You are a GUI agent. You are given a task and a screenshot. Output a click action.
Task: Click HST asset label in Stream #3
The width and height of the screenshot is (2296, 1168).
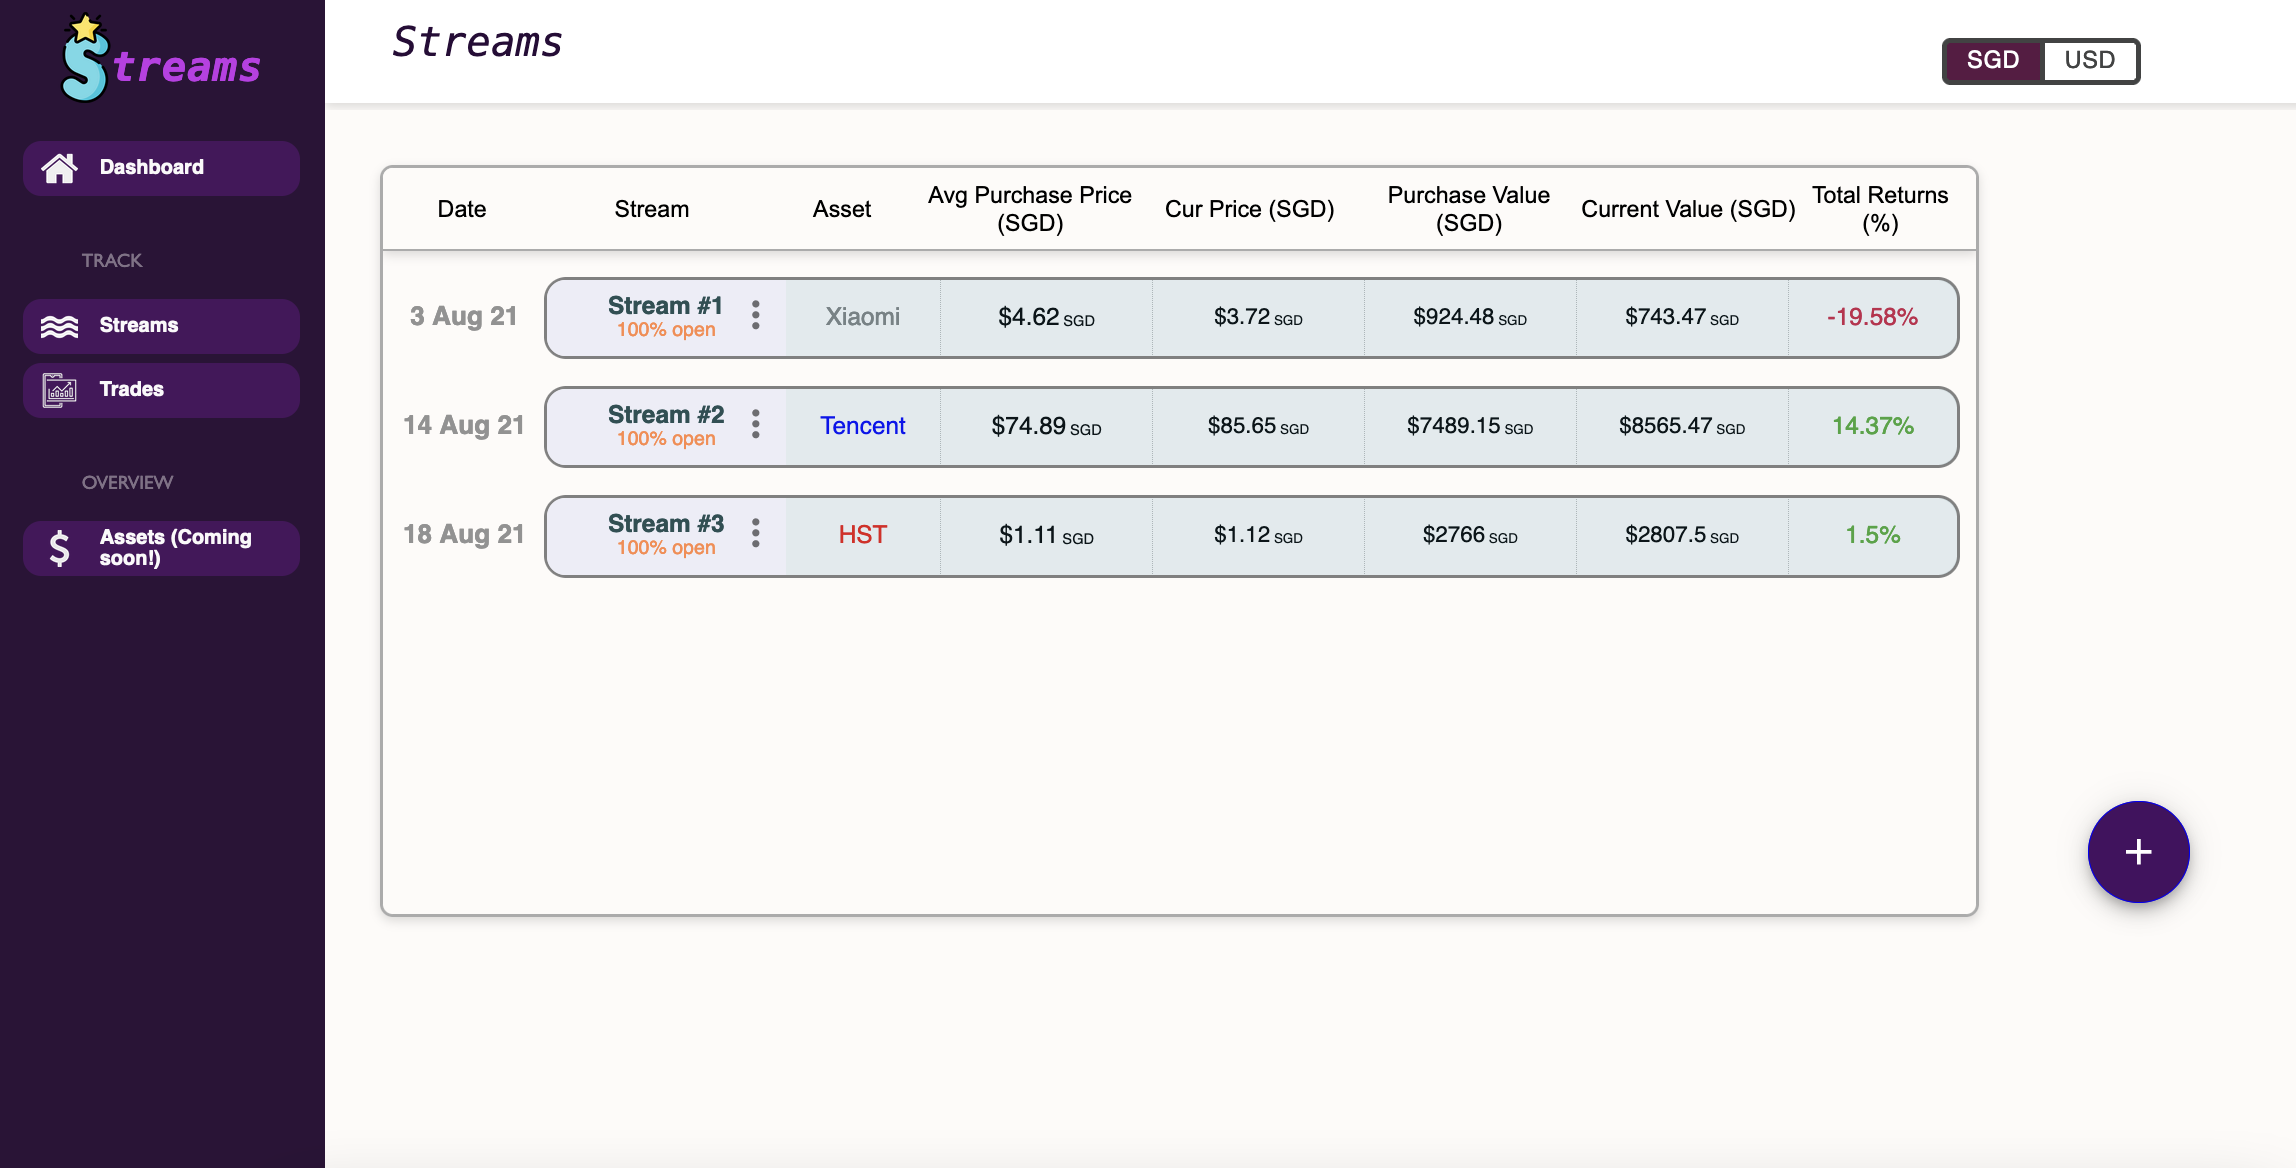[x=864, y=533]
